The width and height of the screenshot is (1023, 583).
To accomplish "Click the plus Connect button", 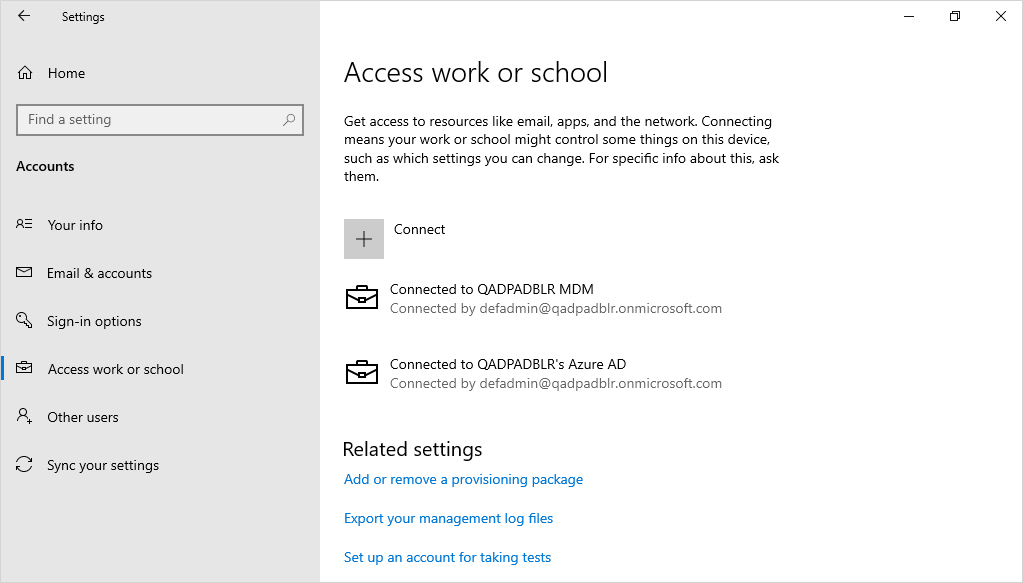I will (364, 239).
